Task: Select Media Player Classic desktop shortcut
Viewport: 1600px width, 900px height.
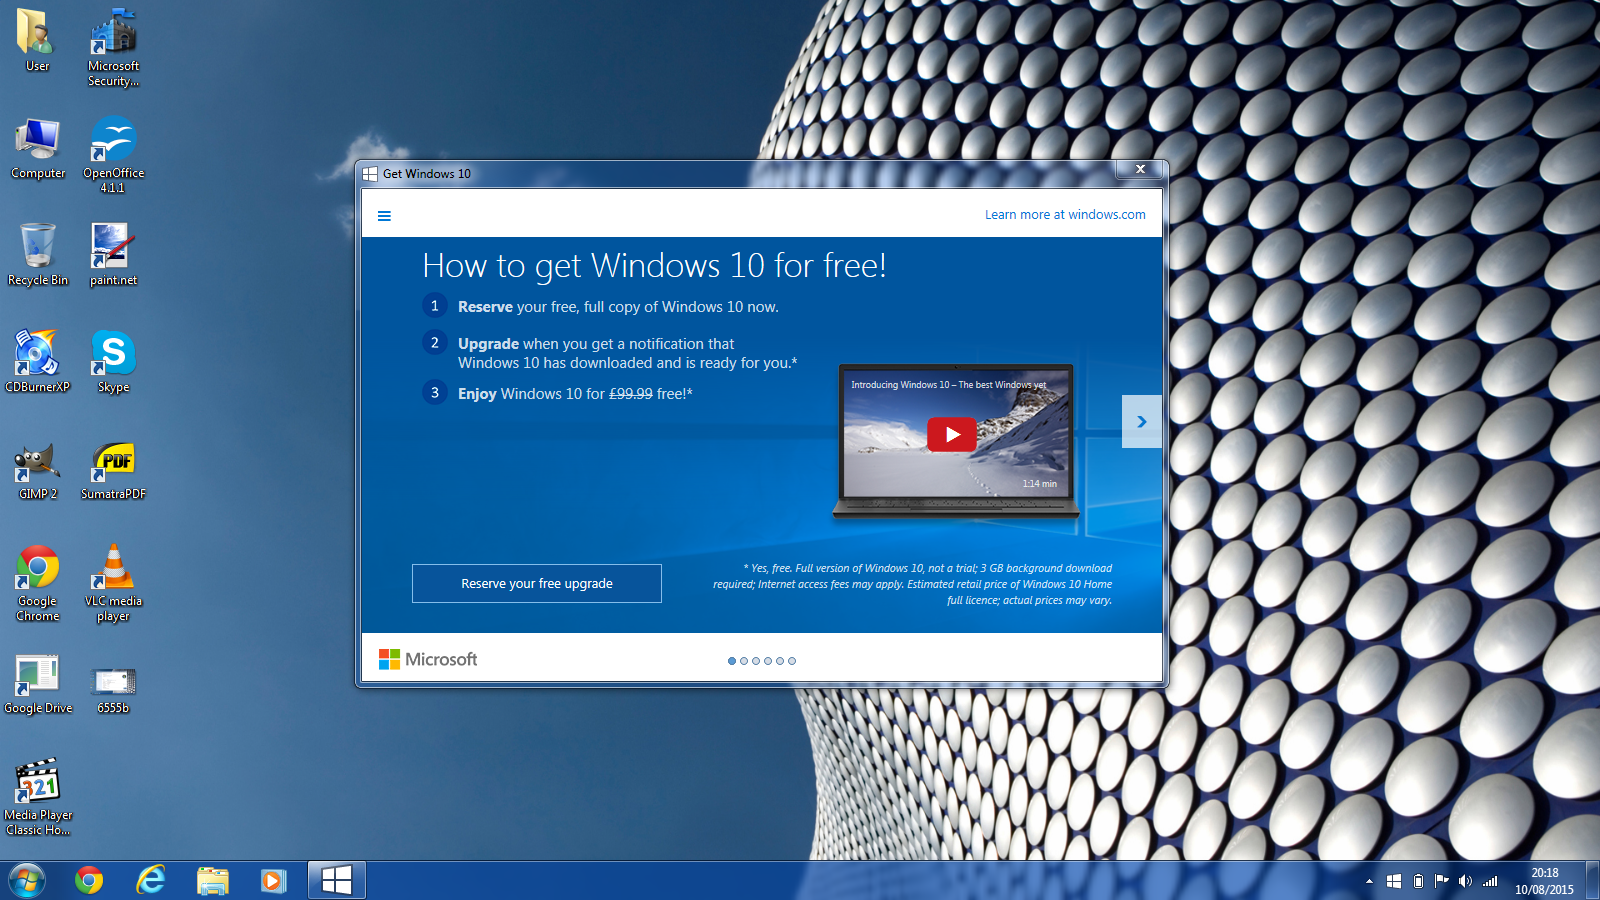Action: pyautogui.click(x=38, y=797)
